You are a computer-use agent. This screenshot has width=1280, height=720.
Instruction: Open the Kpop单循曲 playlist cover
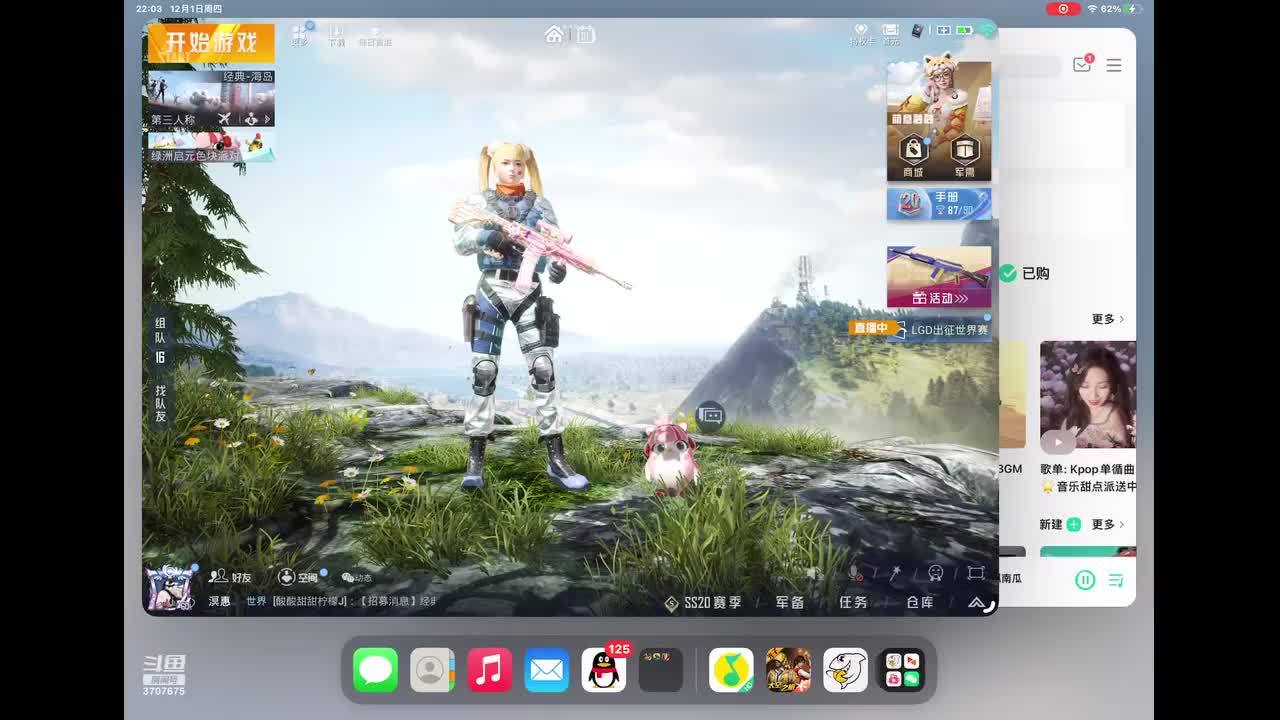pos(1088,395)
